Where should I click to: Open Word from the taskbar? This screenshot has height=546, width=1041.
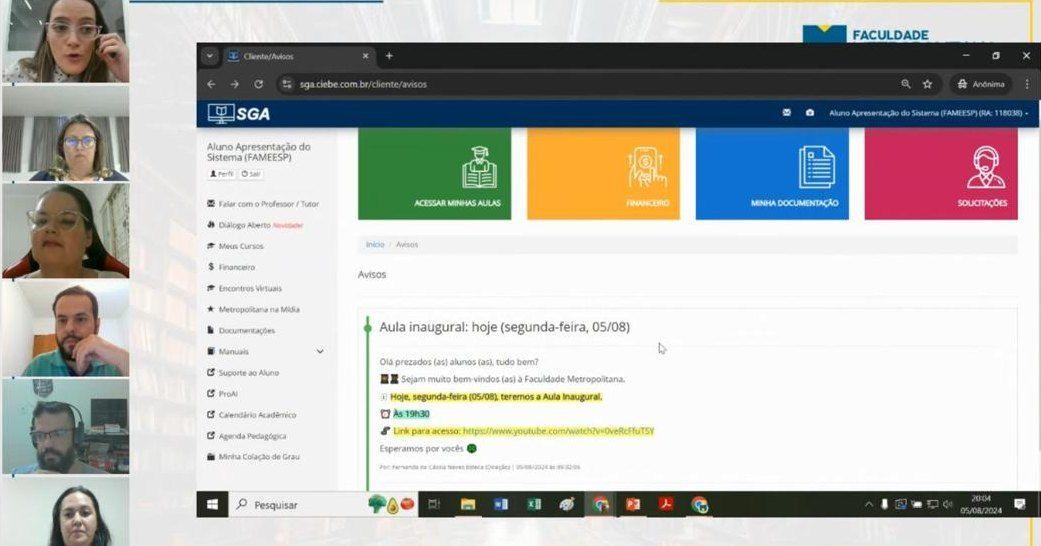pos(501,505)
